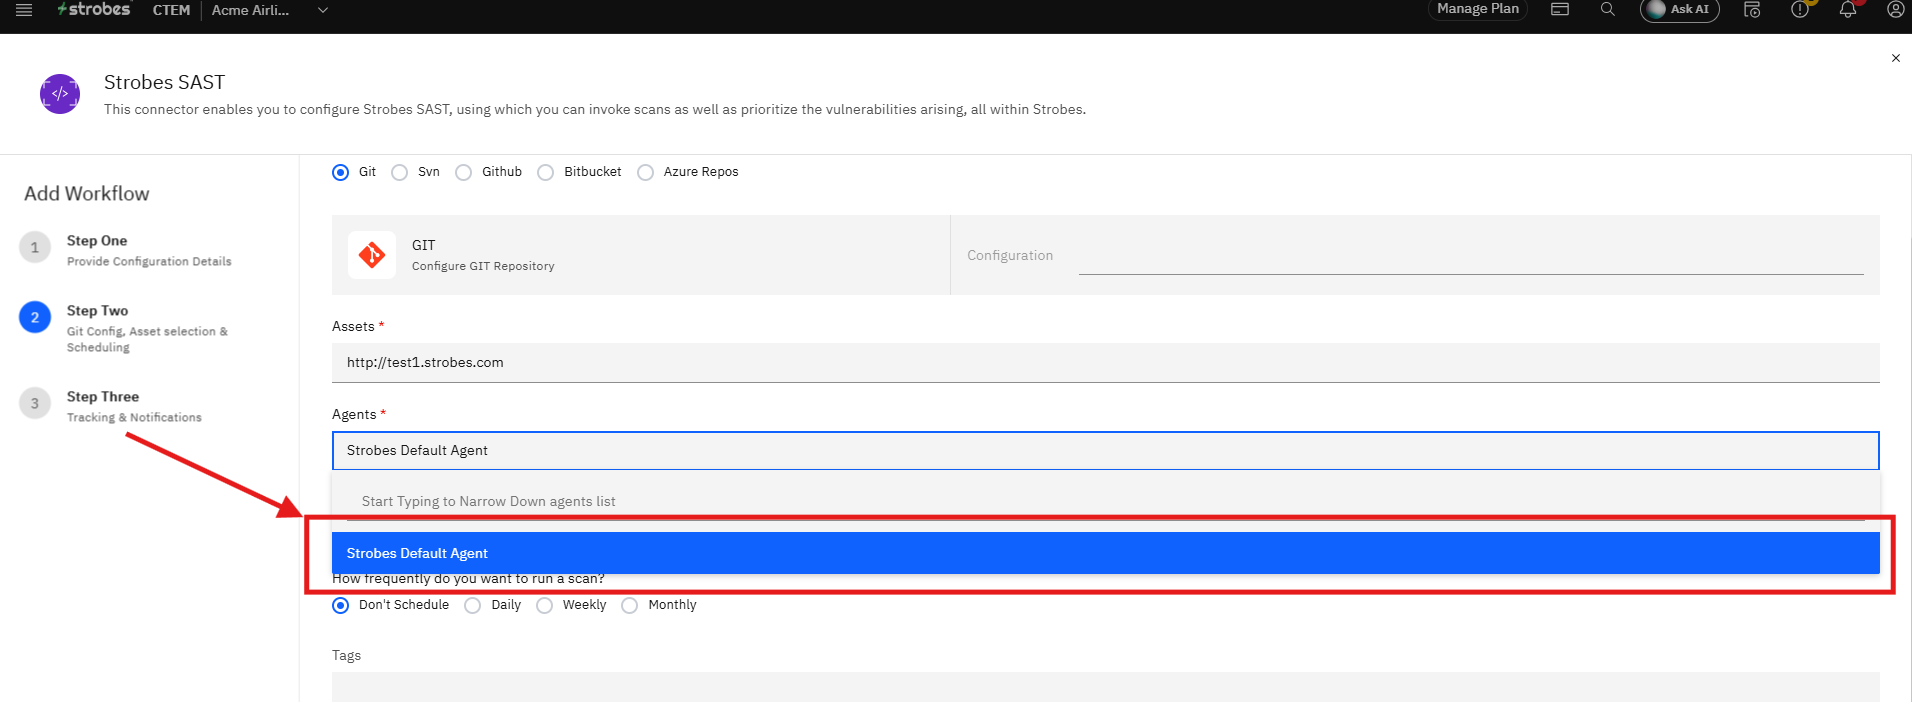
Task: Close the Strobes SAST connector panel
Action: click(x=1895, y=58)
